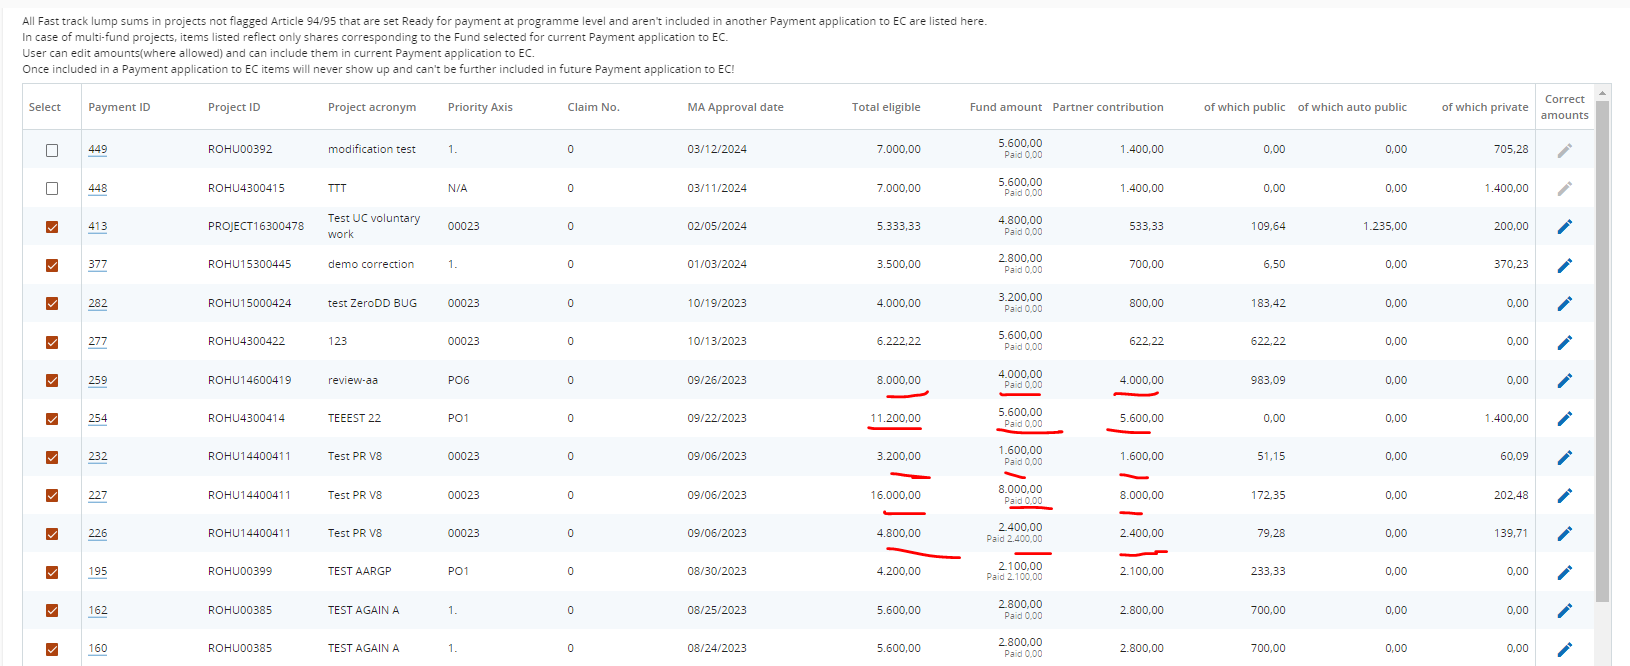Screen dimensions: 1630x666
Task: Select checkbox for payment 449
Action: coord(52,150)
